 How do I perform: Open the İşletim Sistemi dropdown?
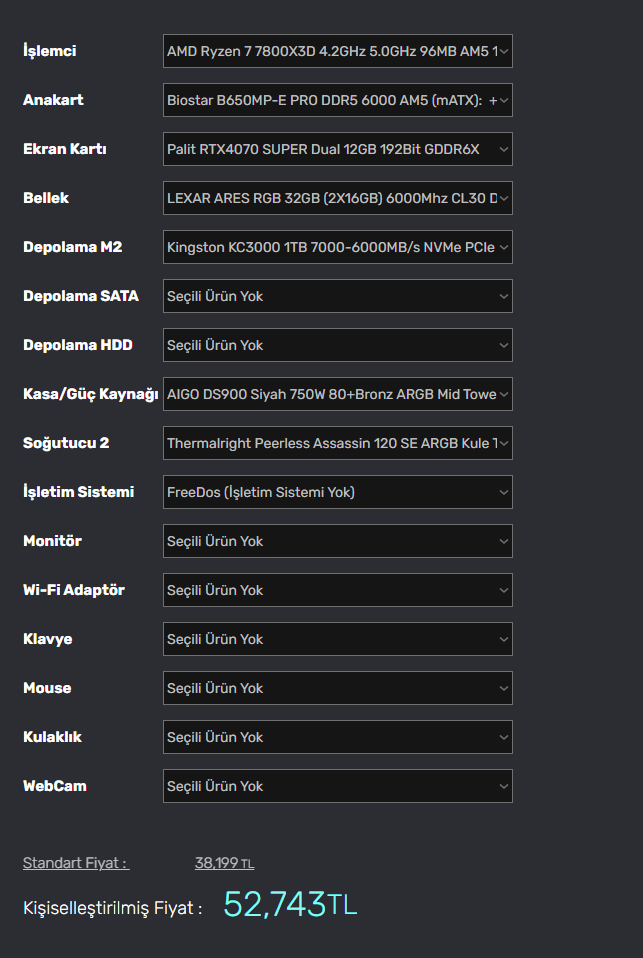[x=337, y=492]
